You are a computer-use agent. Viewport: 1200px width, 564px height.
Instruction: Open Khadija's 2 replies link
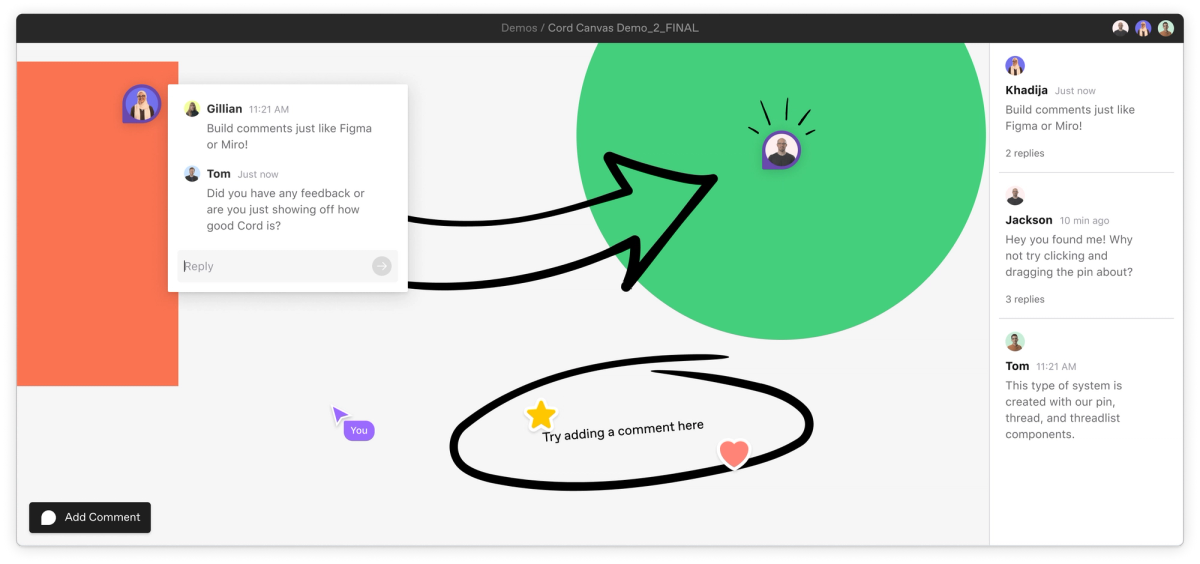(x=1025, y=153)
